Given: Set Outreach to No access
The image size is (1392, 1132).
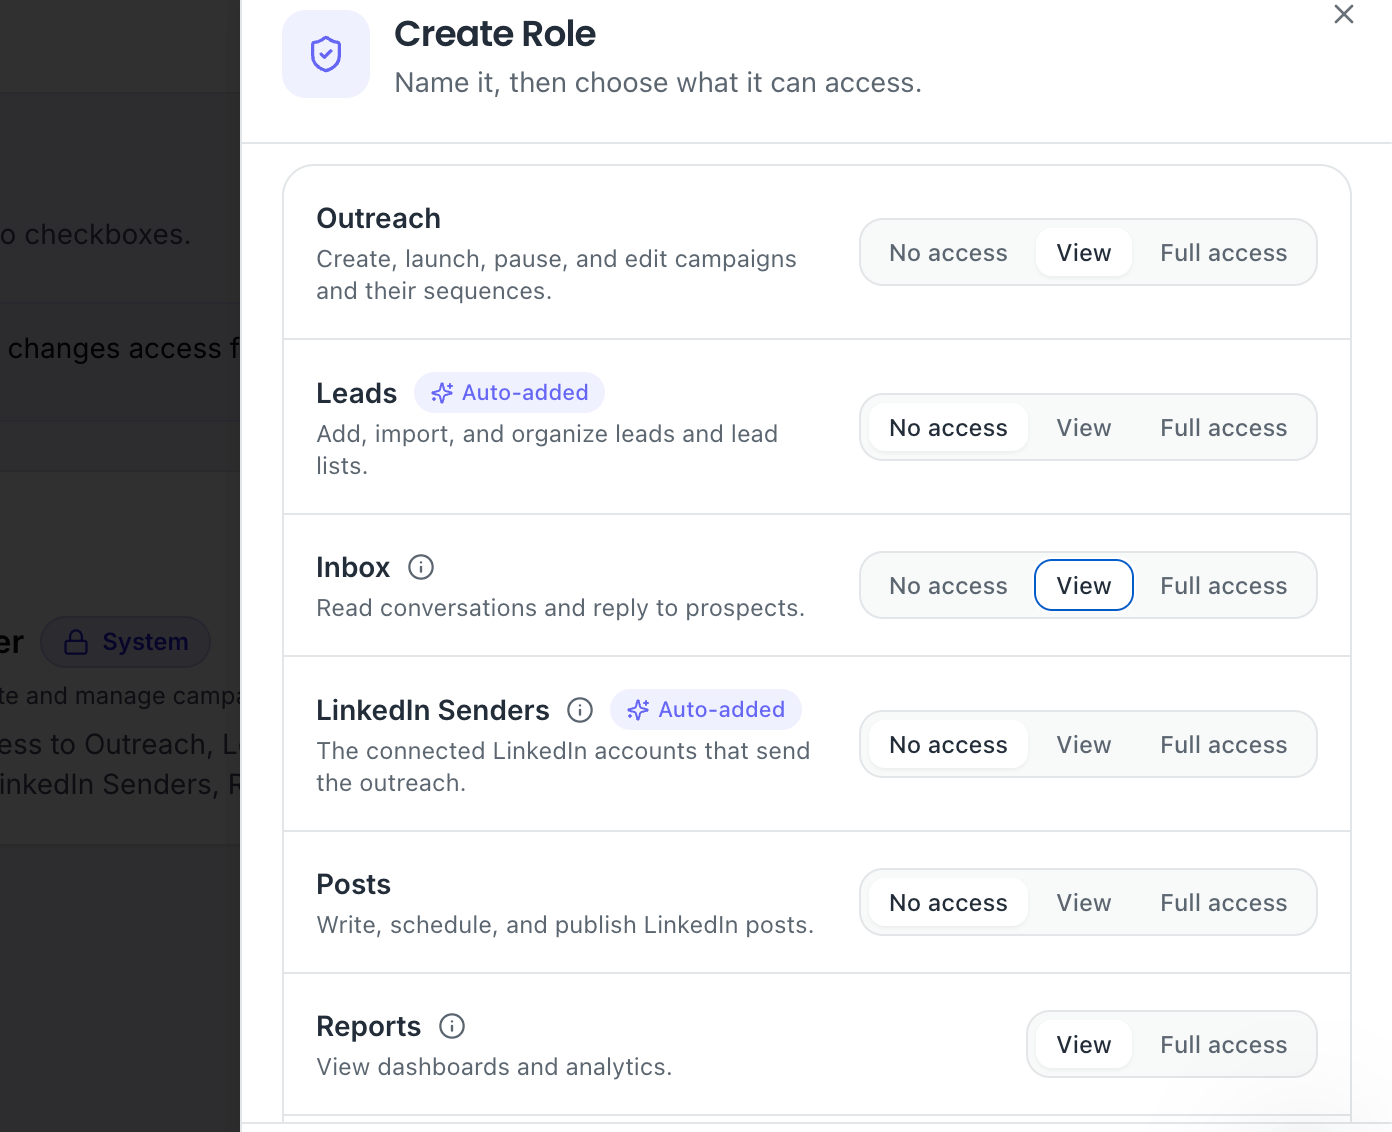Looking at the screenshot, I should click(x=948, y=253).
